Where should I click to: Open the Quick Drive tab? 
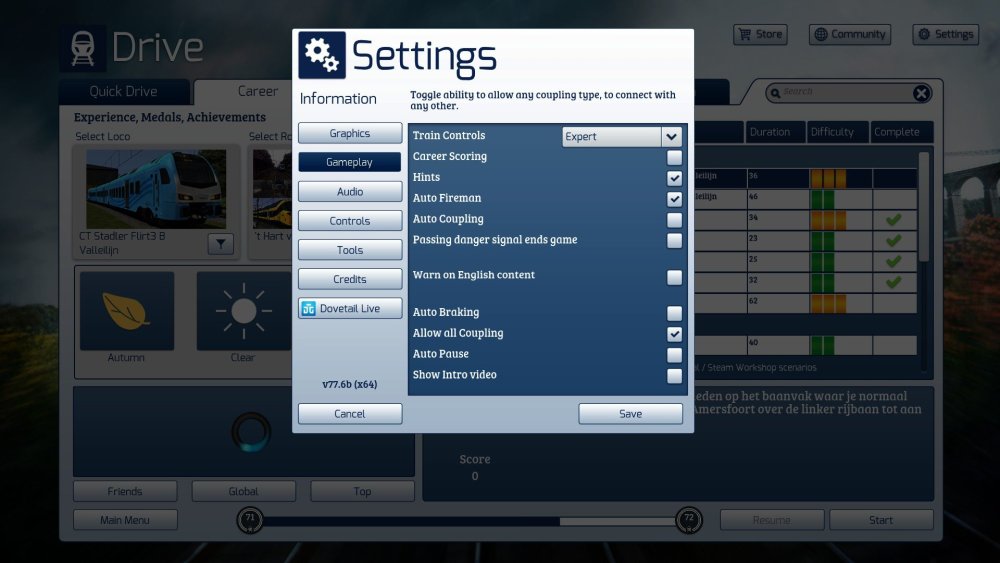pos(123,92)
